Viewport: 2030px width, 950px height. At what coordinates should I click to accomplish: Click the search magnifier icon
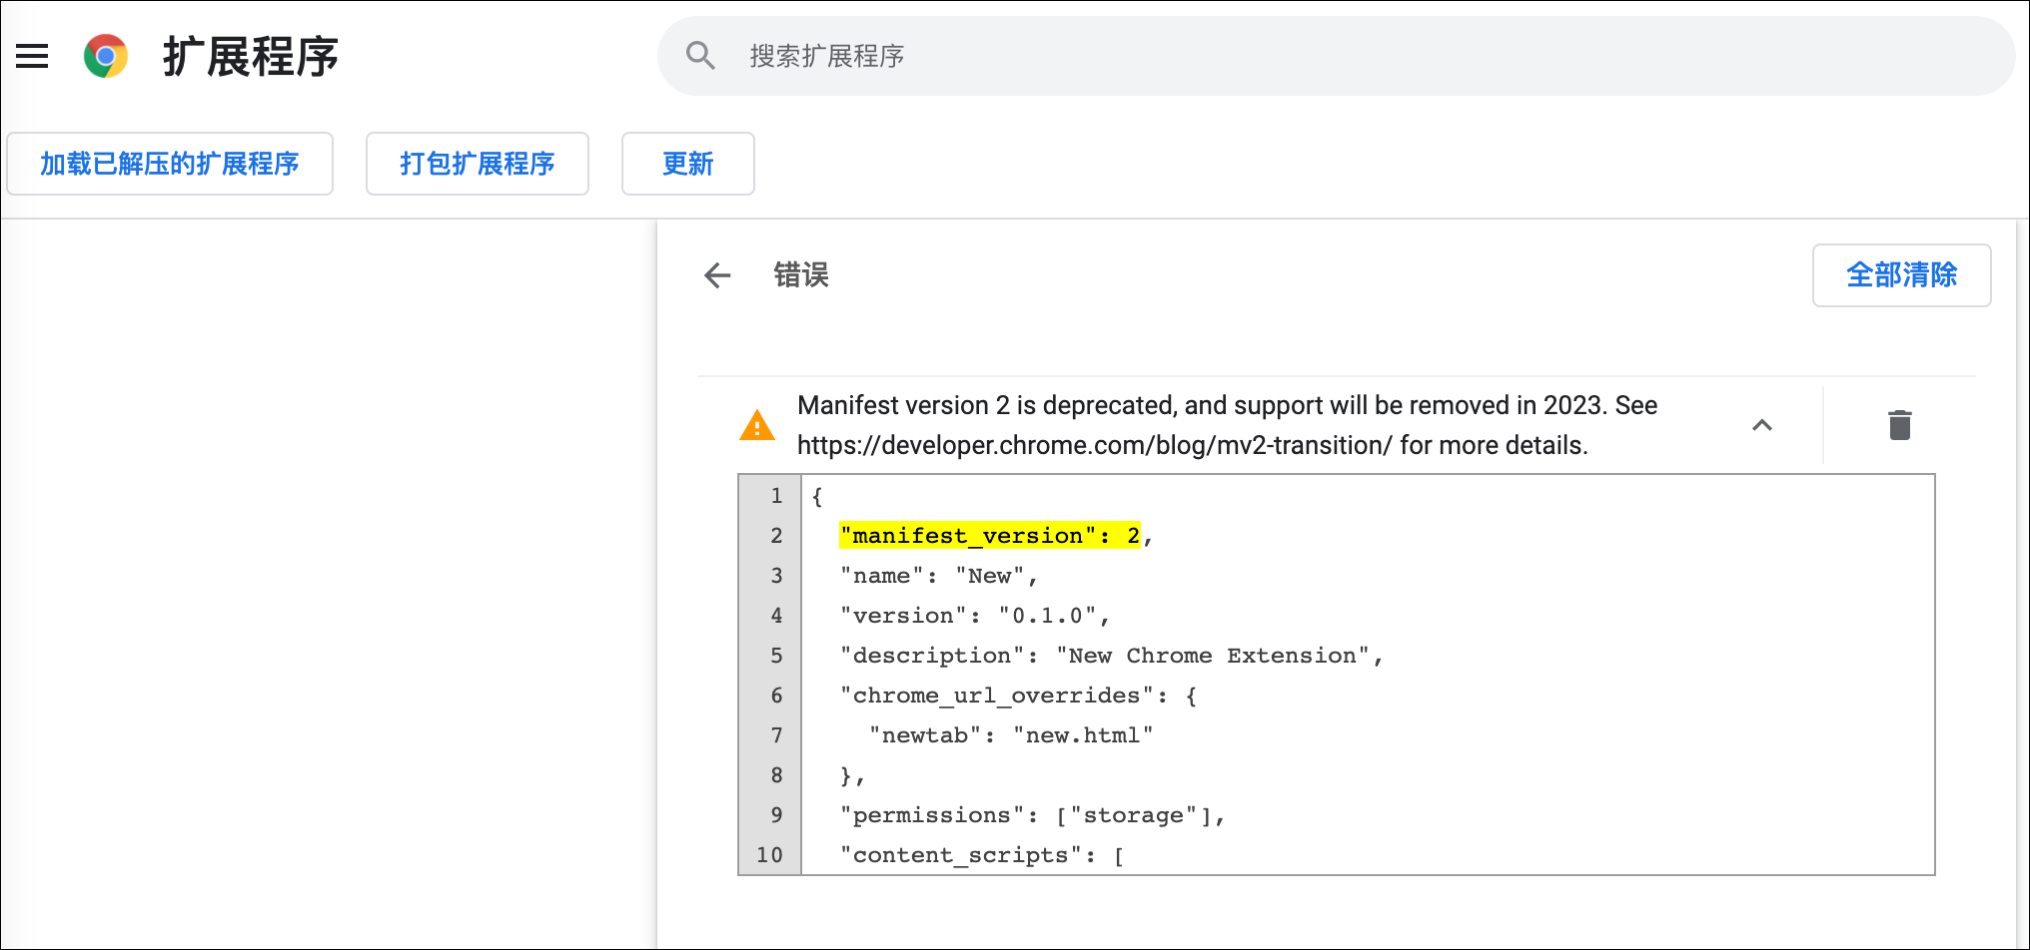700,55
